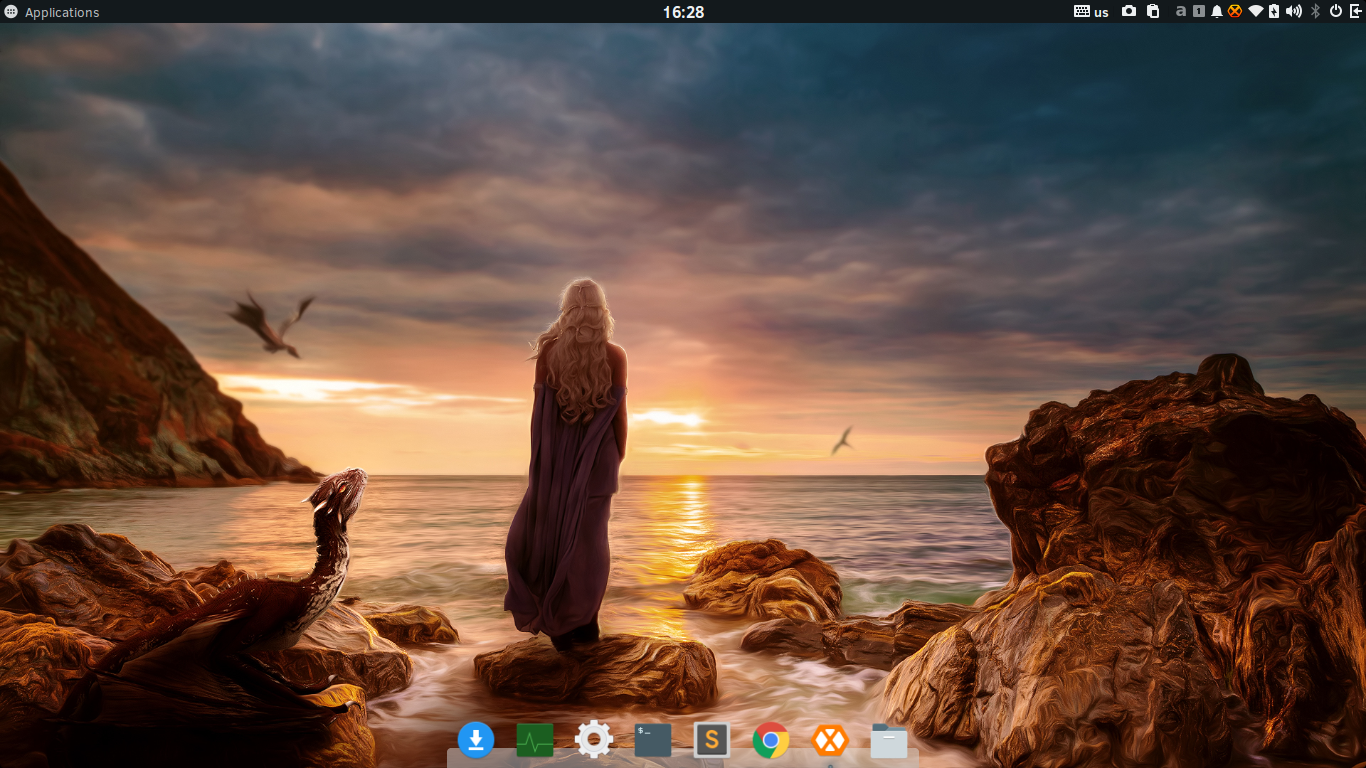Open Sublime Text from the dock

coord(712,740)
